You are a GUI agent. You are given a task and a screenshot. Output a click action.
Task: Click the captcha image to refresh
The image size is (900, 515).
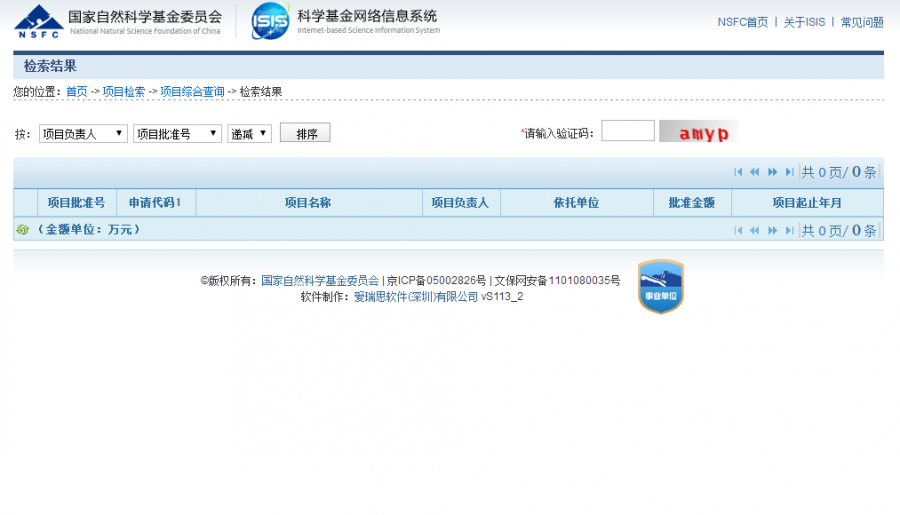[x=699, y=132]
